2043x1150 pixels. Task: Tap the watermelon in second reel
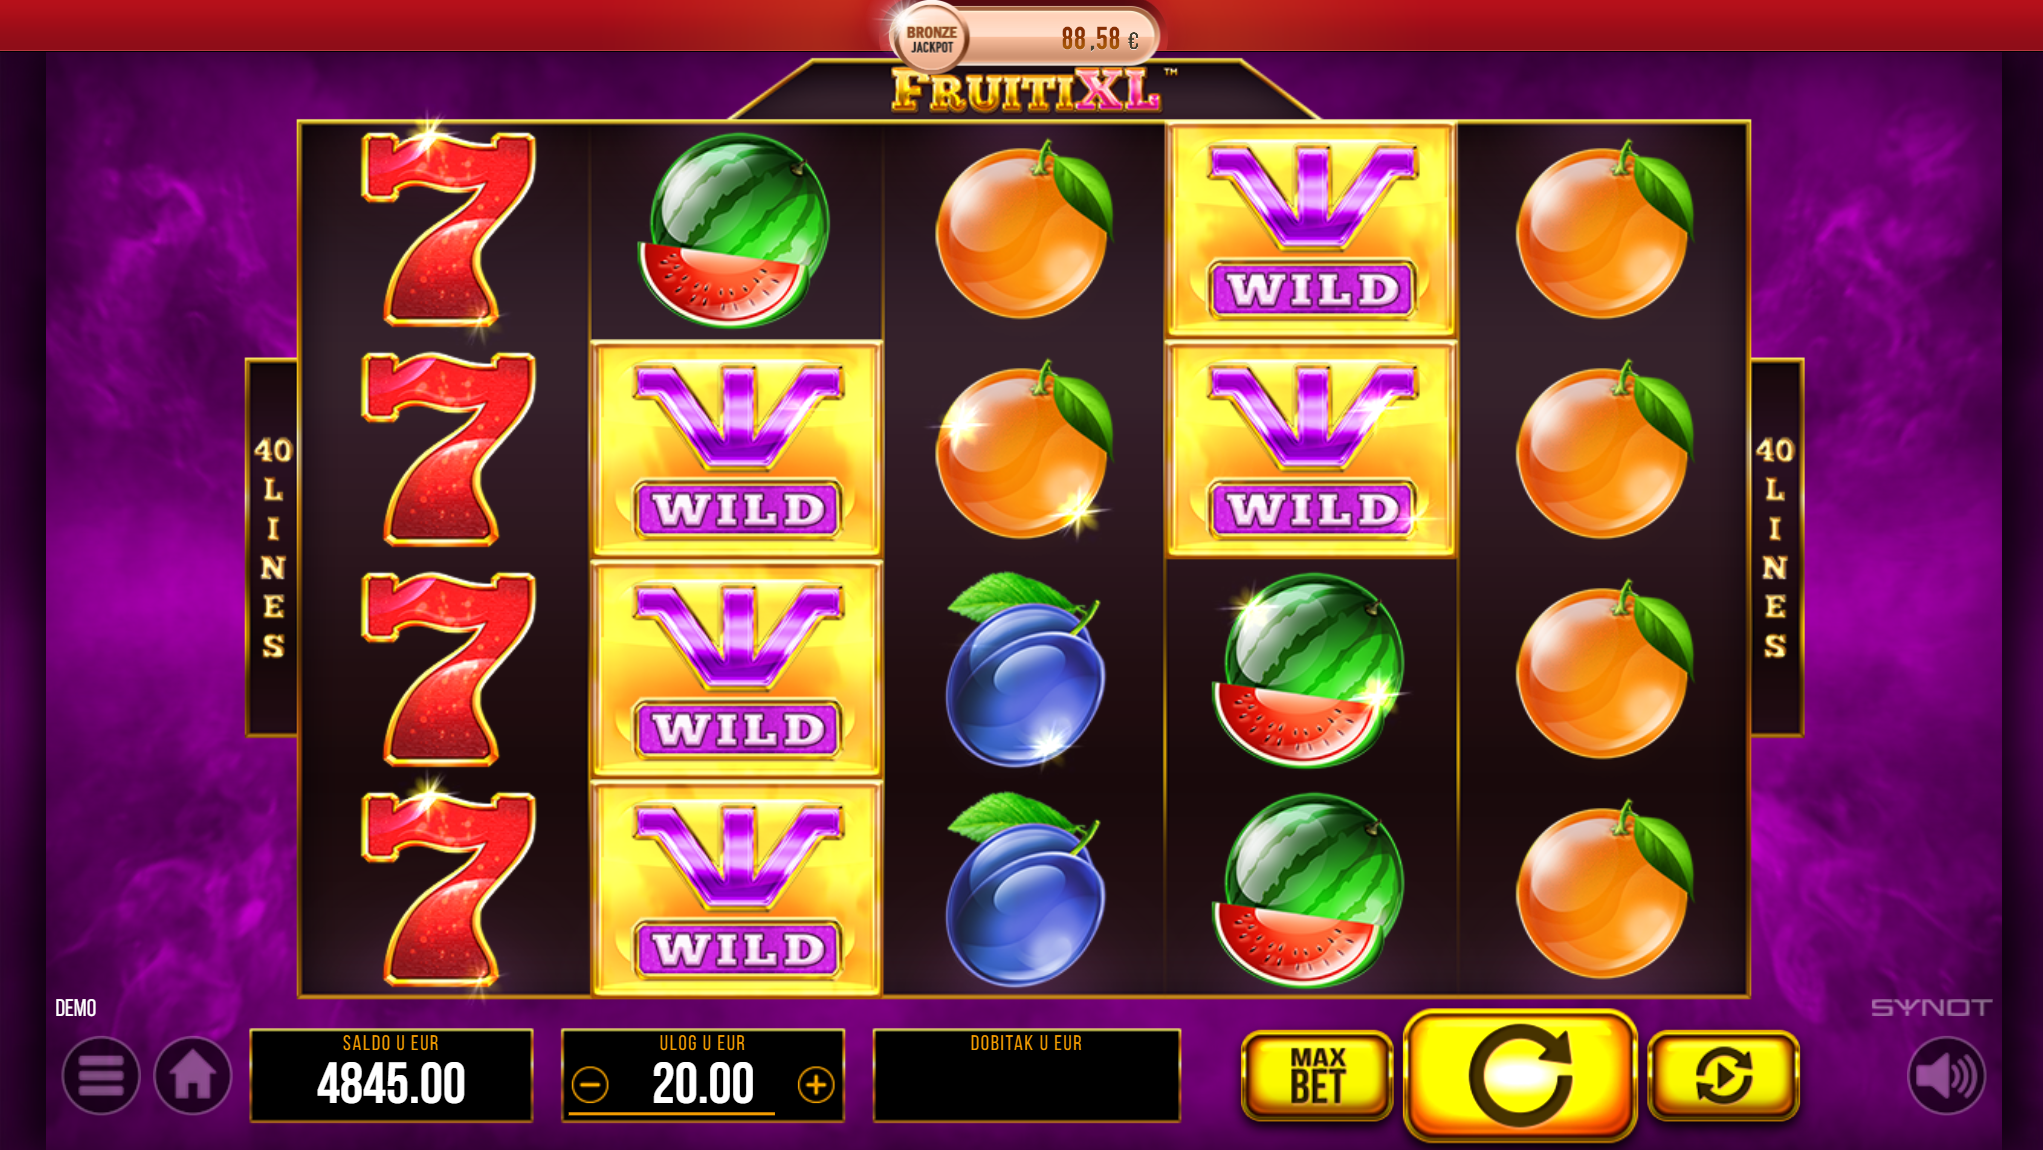(x=737, y=230)
